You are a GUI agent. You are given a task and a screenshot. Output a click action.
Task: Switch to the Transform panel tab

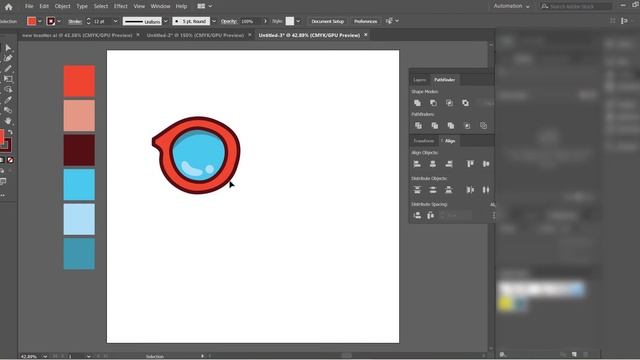point(424,141)
